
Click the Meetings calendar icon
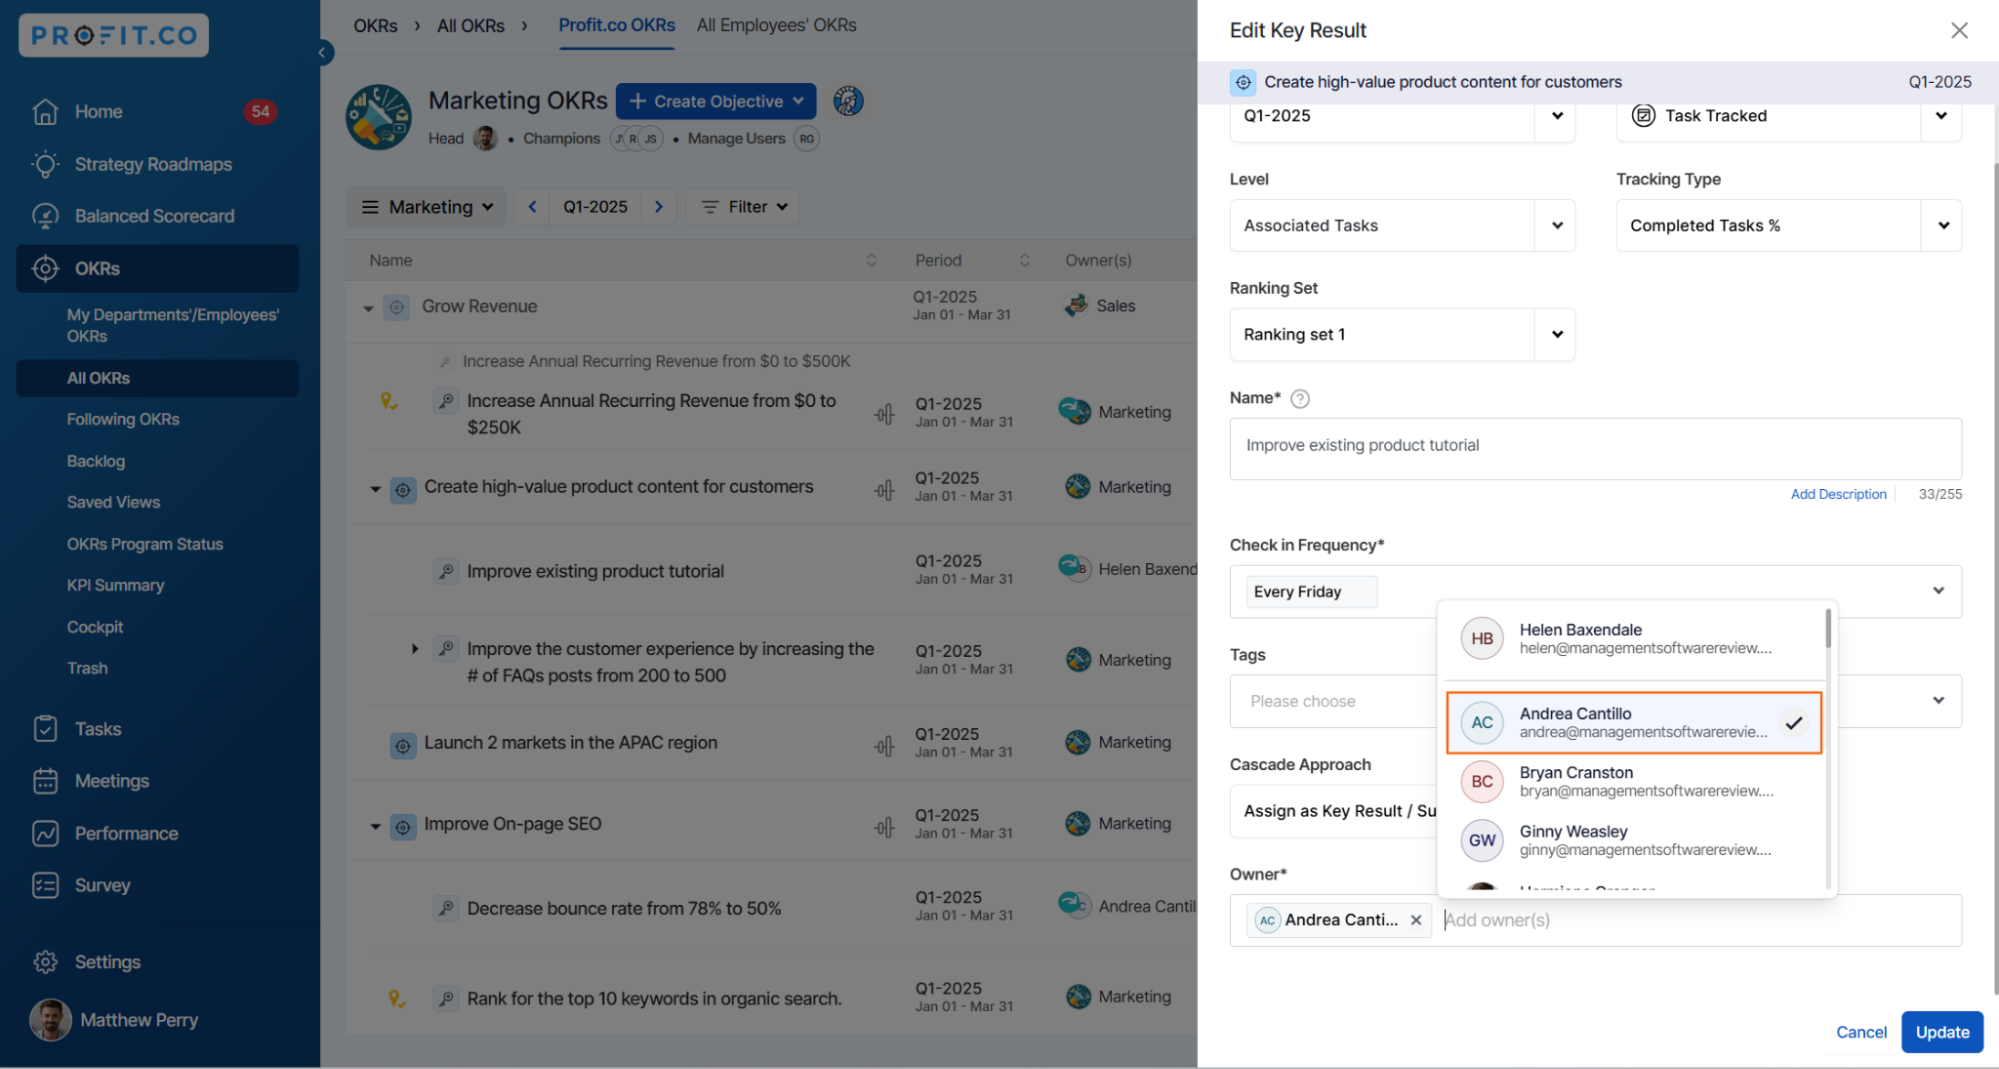click(45, 781)
